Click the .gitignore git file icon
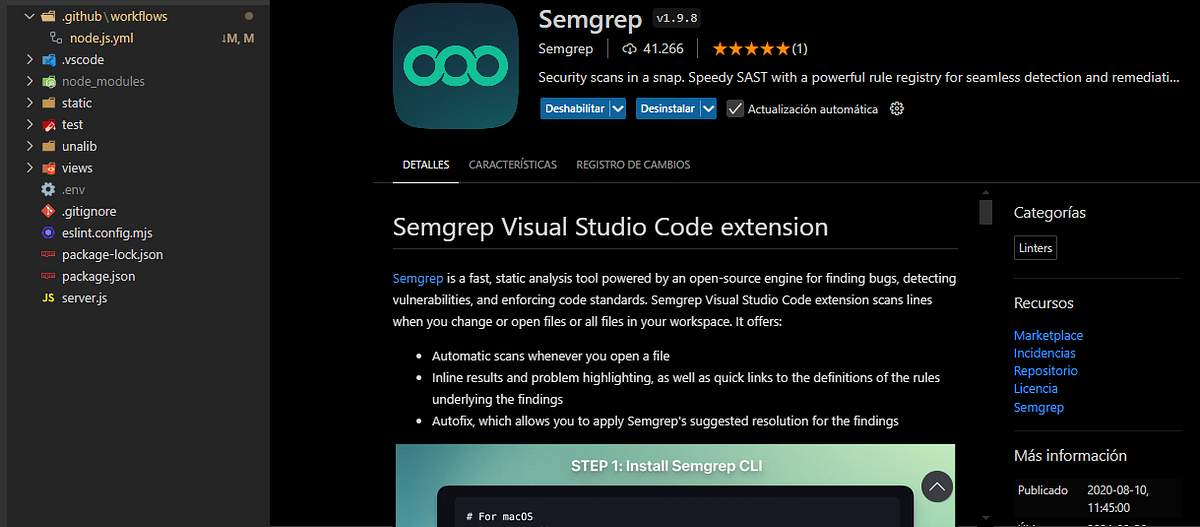 47,211
